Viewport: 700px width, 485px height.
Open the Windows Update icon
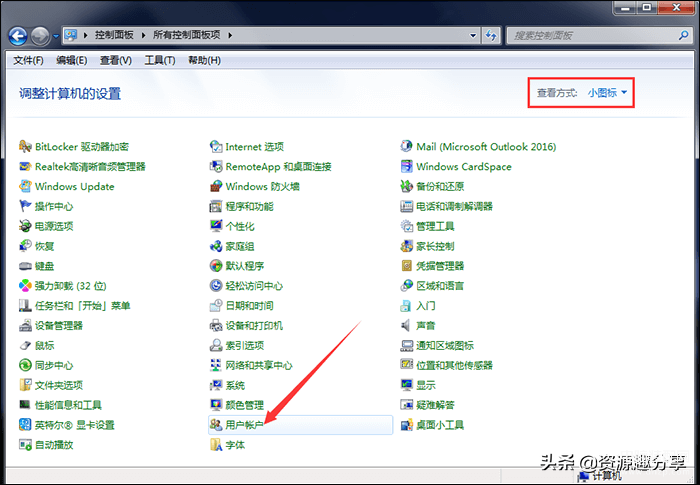(x=25, y=186)
